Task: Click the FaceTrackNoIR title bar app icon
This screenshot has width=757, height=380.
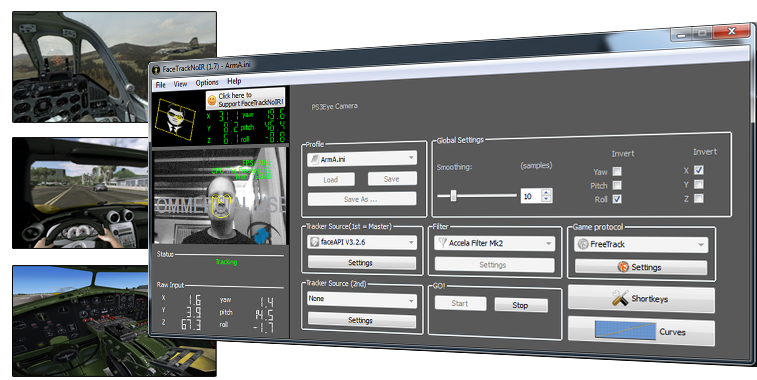Action: (x=155, y=70)
